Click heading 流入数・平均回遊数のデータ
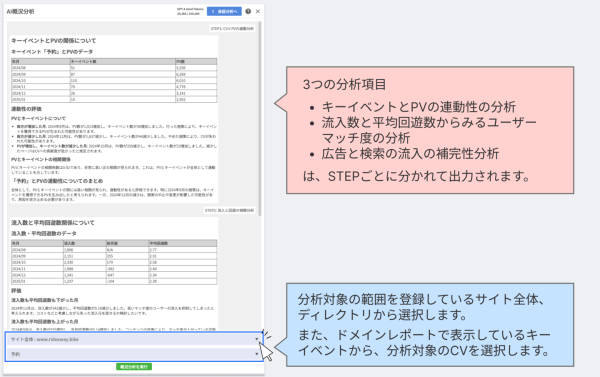Image resolution: width=600 pixels, height=377 pixels. click(44, 233)
